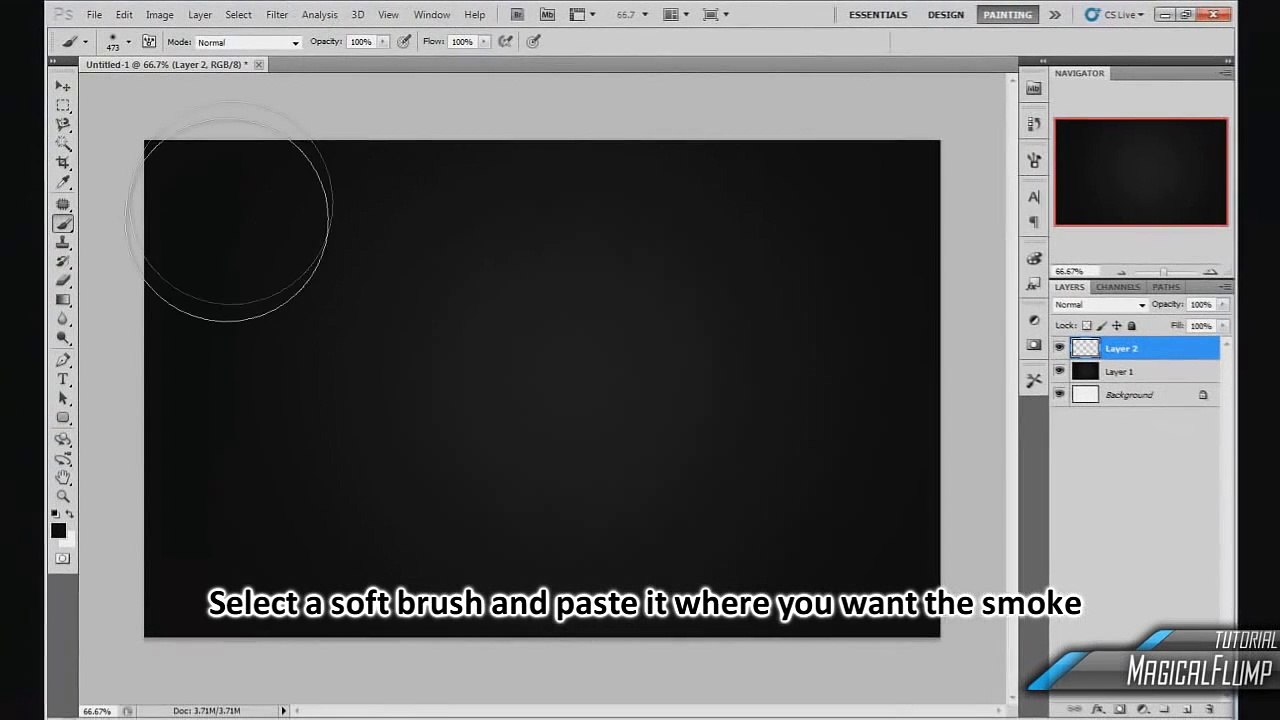
Task: Open the Adjustments panel icon
Action: coord(1034,320)
